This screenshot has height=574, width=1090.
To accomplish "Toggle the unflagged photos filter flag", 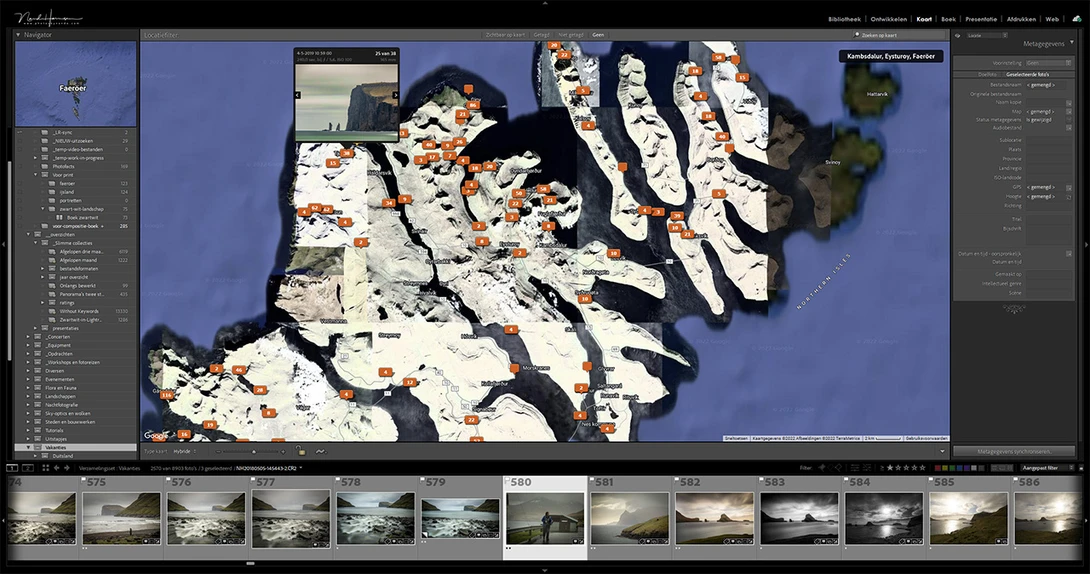I will 831,468.
